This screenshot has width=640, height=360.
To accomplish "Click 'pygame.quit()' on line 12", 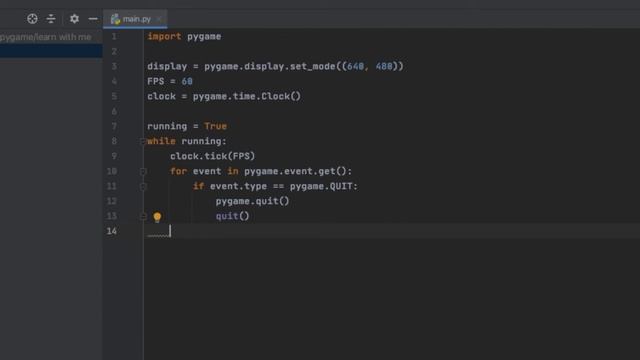I will pos(252,201).
